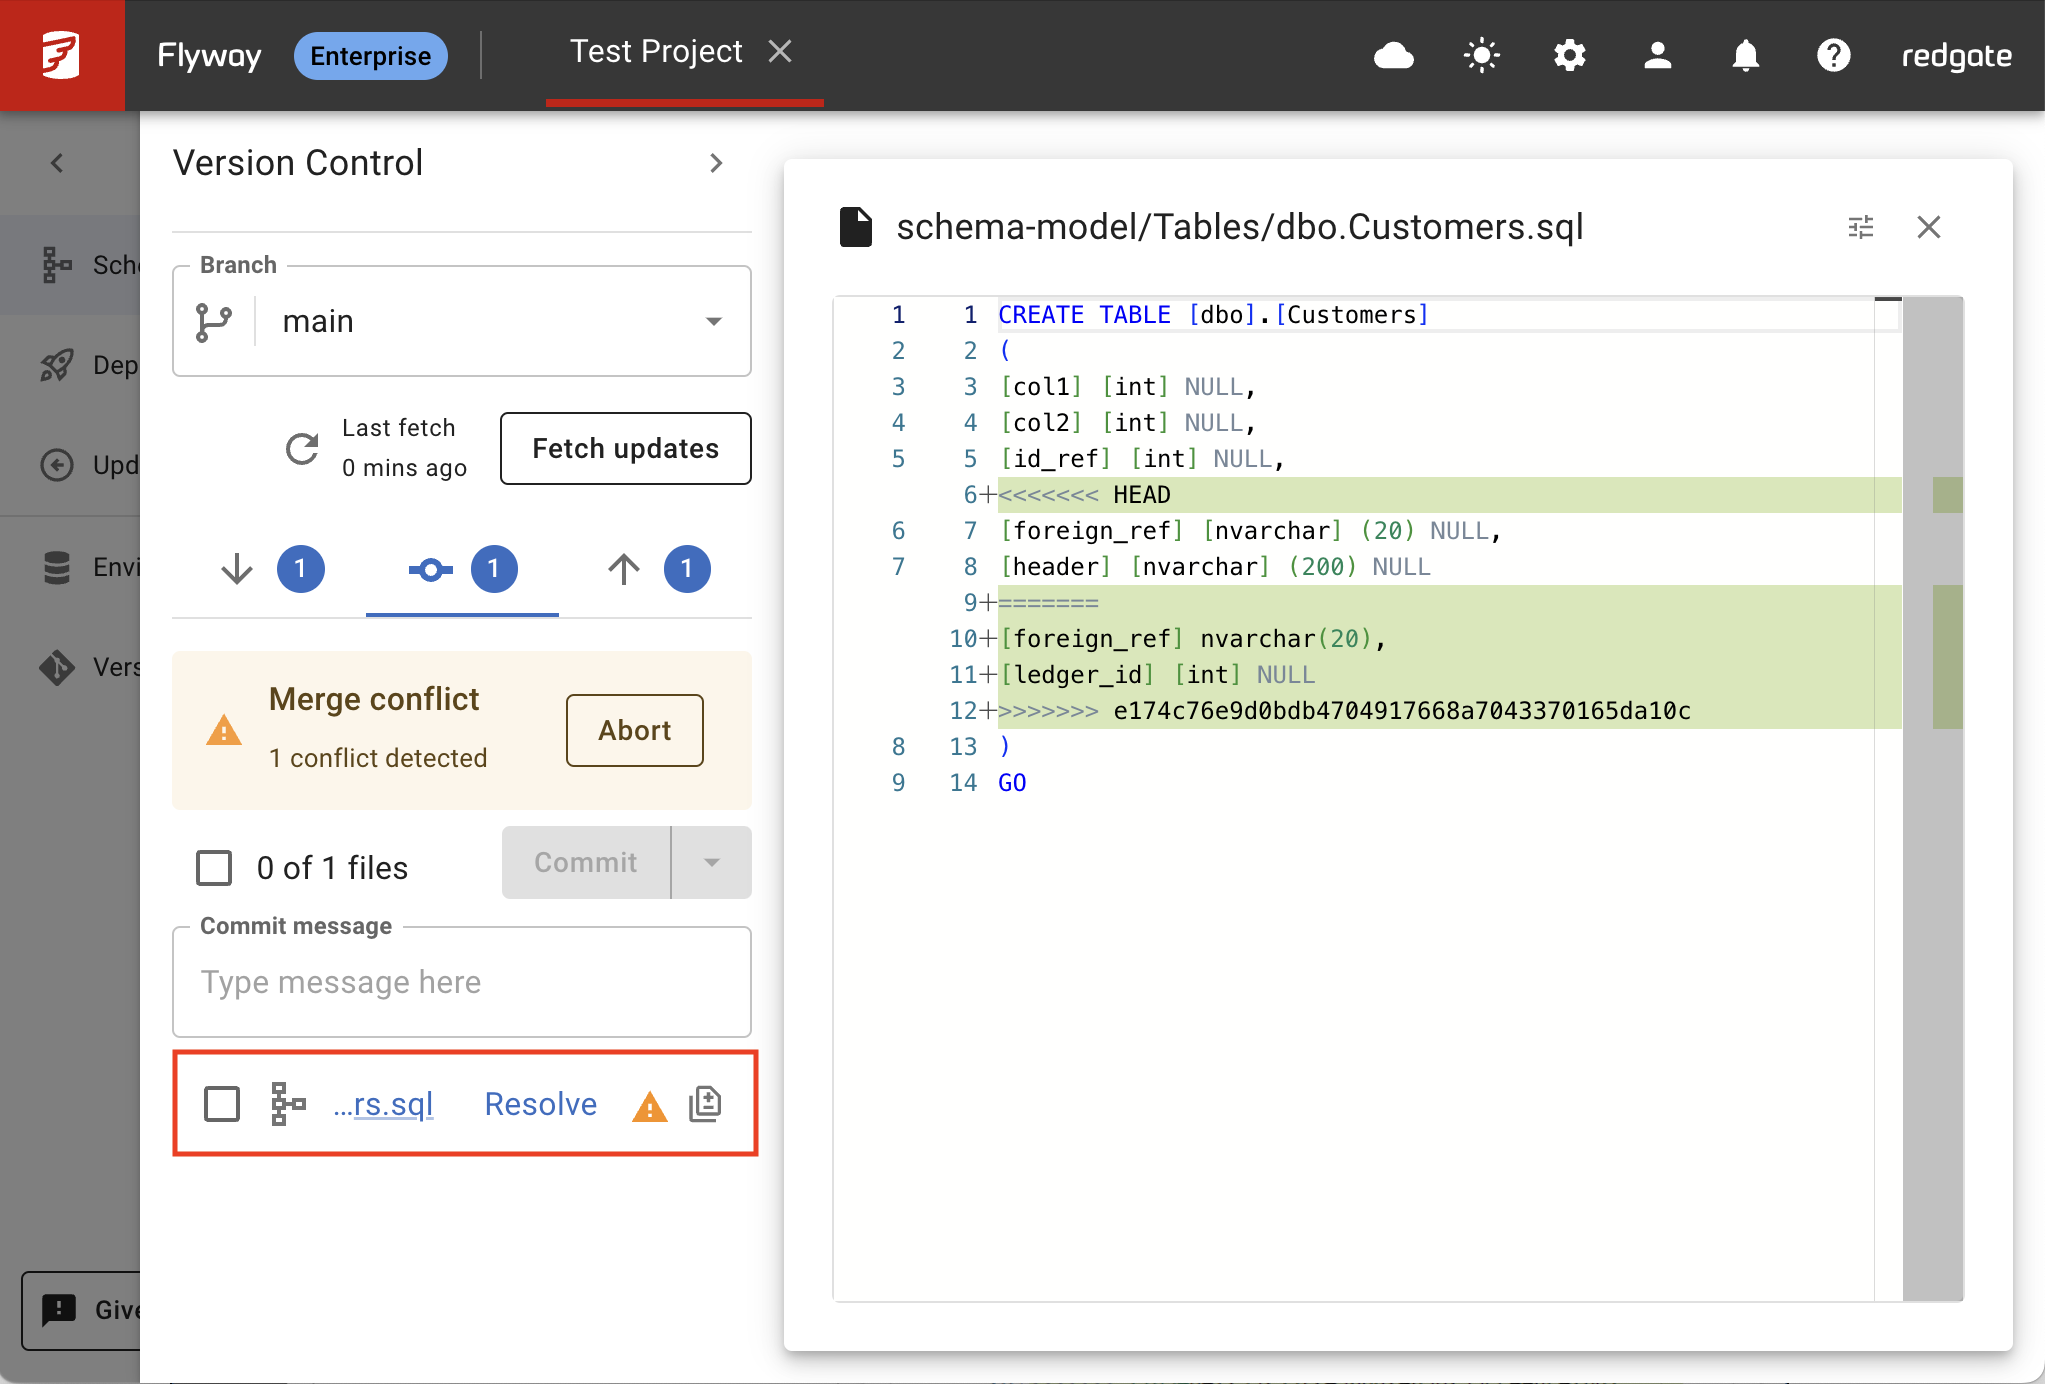This screenshot has height=1384, width=2045.
Task: Click the Give feedback button
Action: (82, 1310)
